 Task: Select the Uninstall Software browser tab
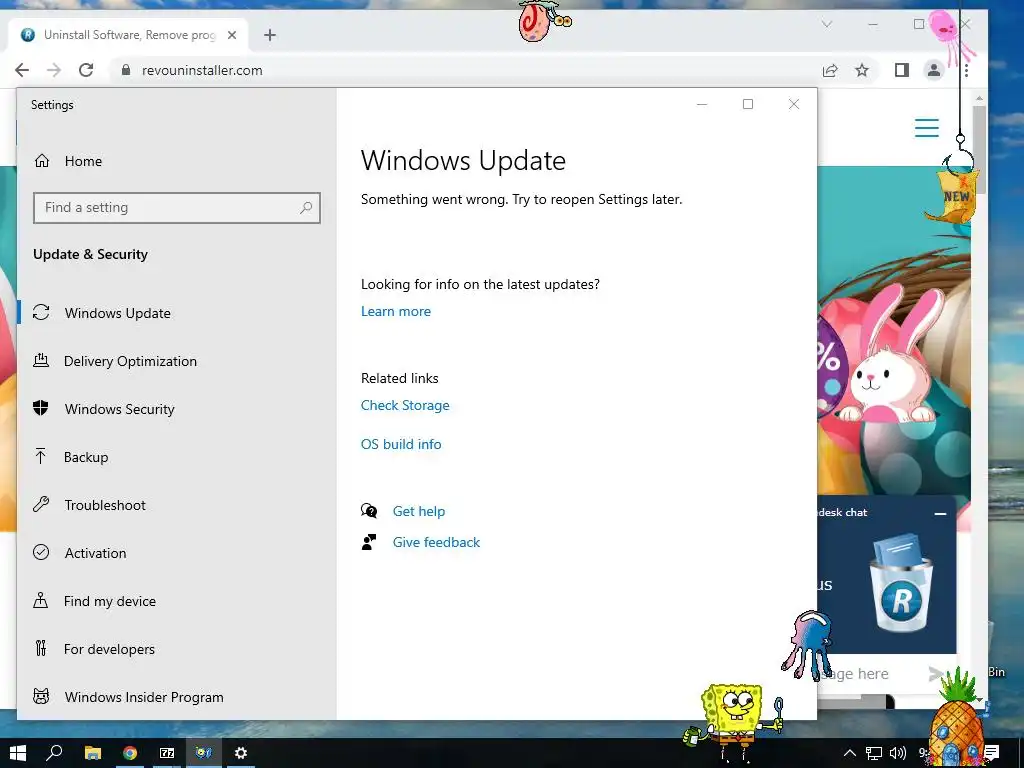click(x=129, y=35)
